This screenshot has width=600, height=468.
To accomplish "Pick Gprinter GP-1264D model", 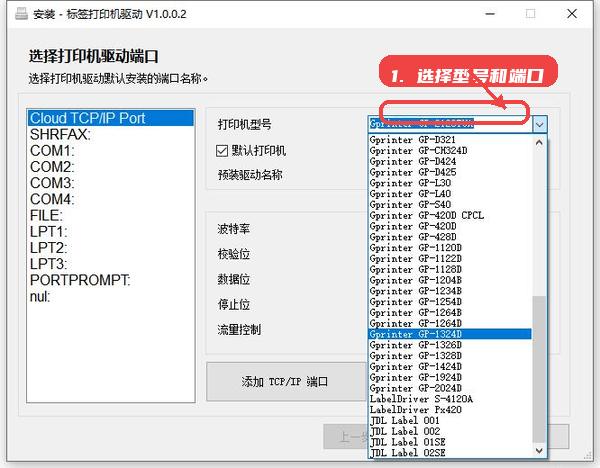I will click(450, 323).
